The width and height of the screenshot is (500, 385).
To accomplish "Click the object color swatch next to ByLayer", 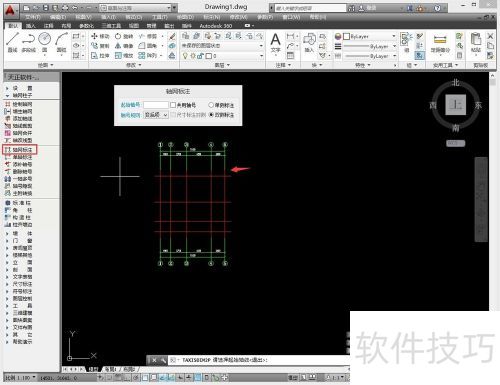I will click(346, 36).
